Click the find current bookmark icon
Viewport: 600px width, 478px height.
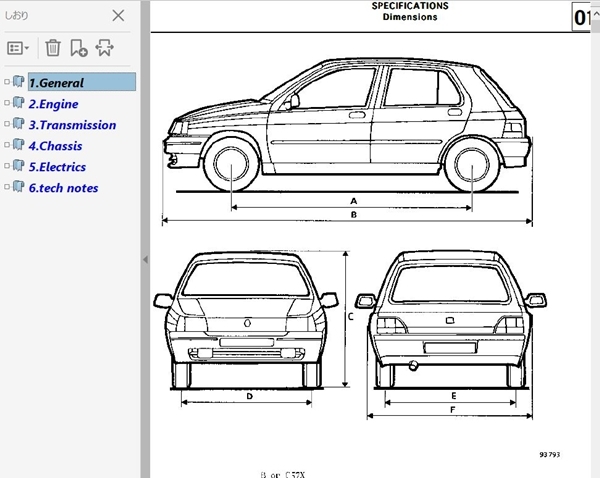point(104,48)
